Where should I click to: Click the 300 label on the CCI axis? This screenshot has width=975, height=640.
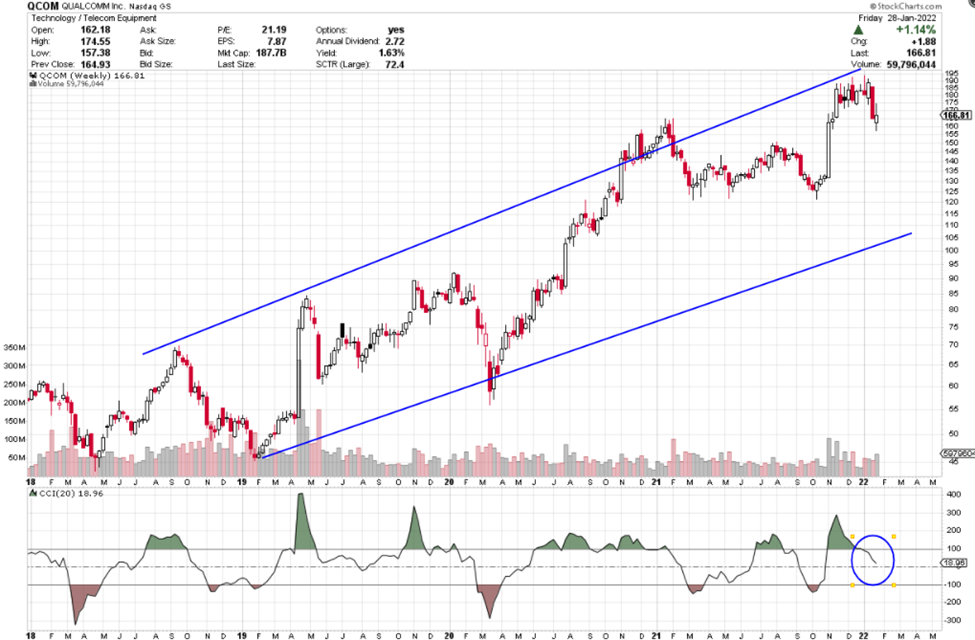coord(954,512)
